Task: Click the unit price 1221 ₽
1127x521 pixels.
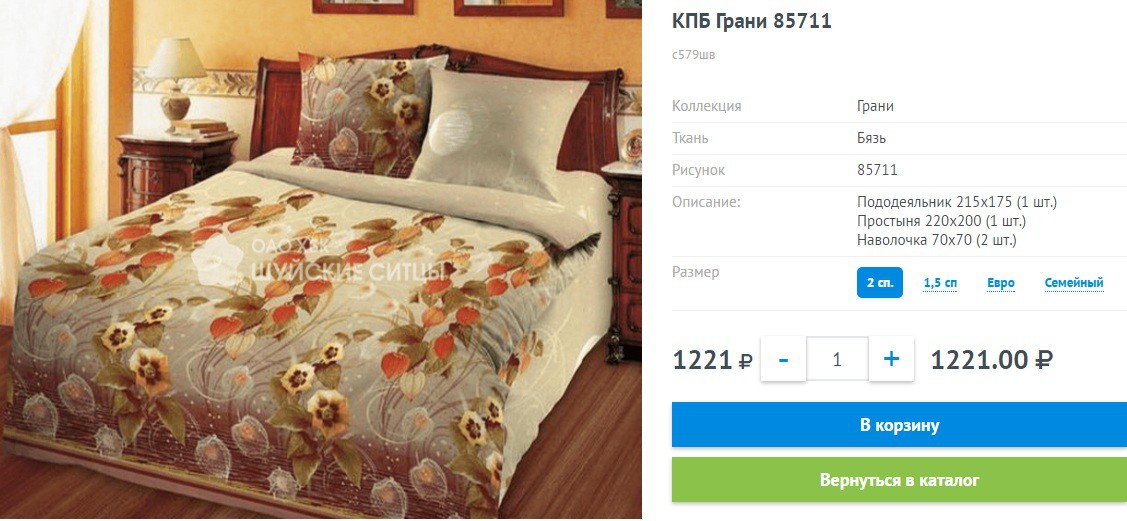Action: (712, 359)
